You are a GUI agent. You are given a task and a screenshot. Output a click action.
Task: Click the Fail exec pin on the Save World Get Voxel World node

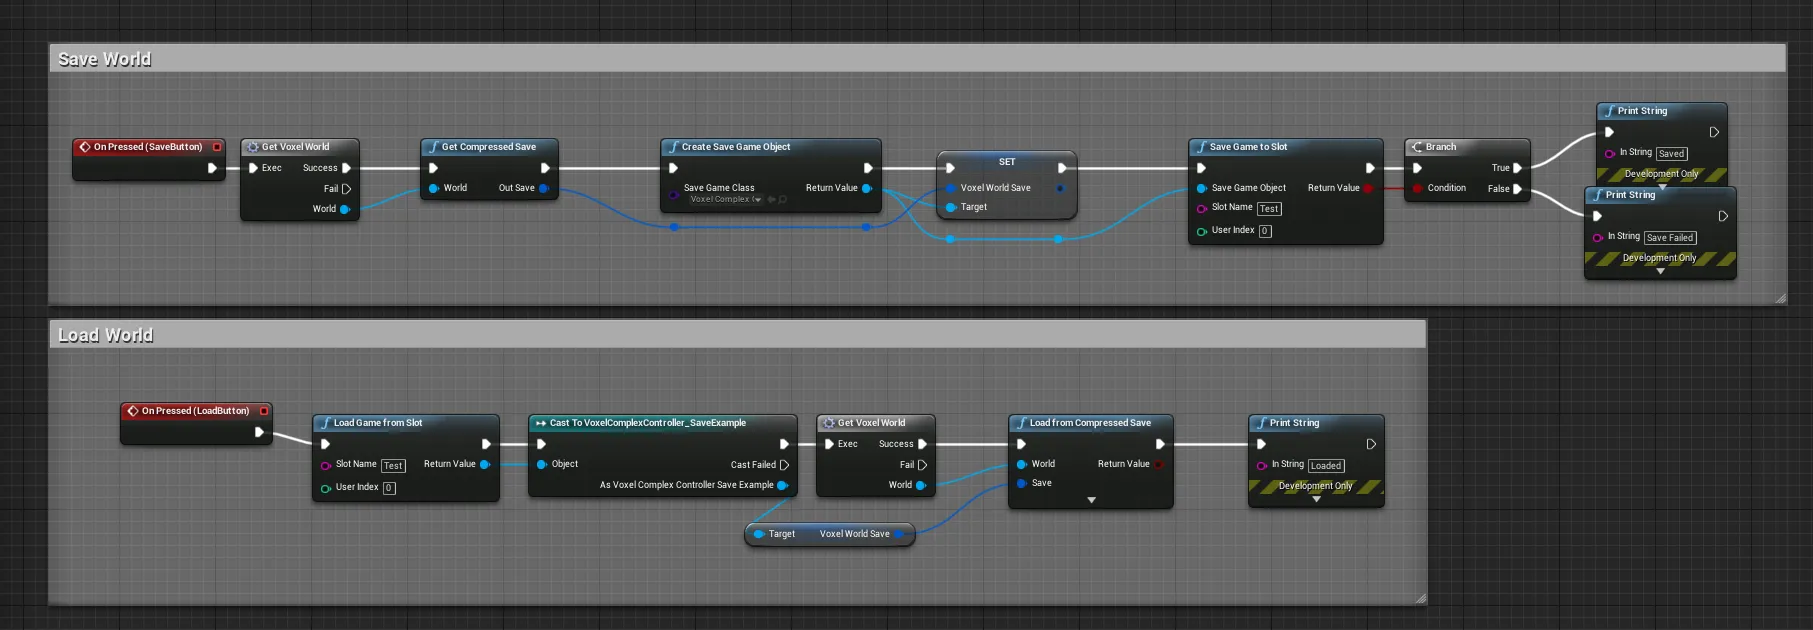click(346, 189)
